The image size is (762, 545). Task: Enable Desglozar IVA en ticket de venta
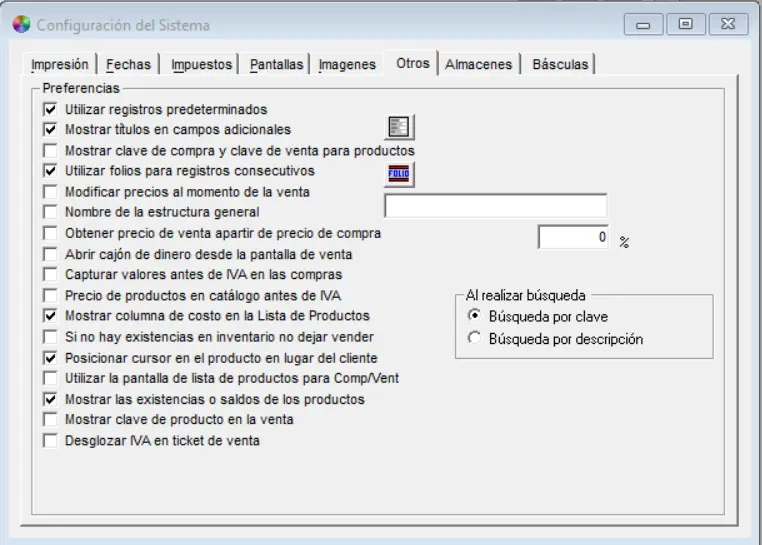[x=50, y=440]
